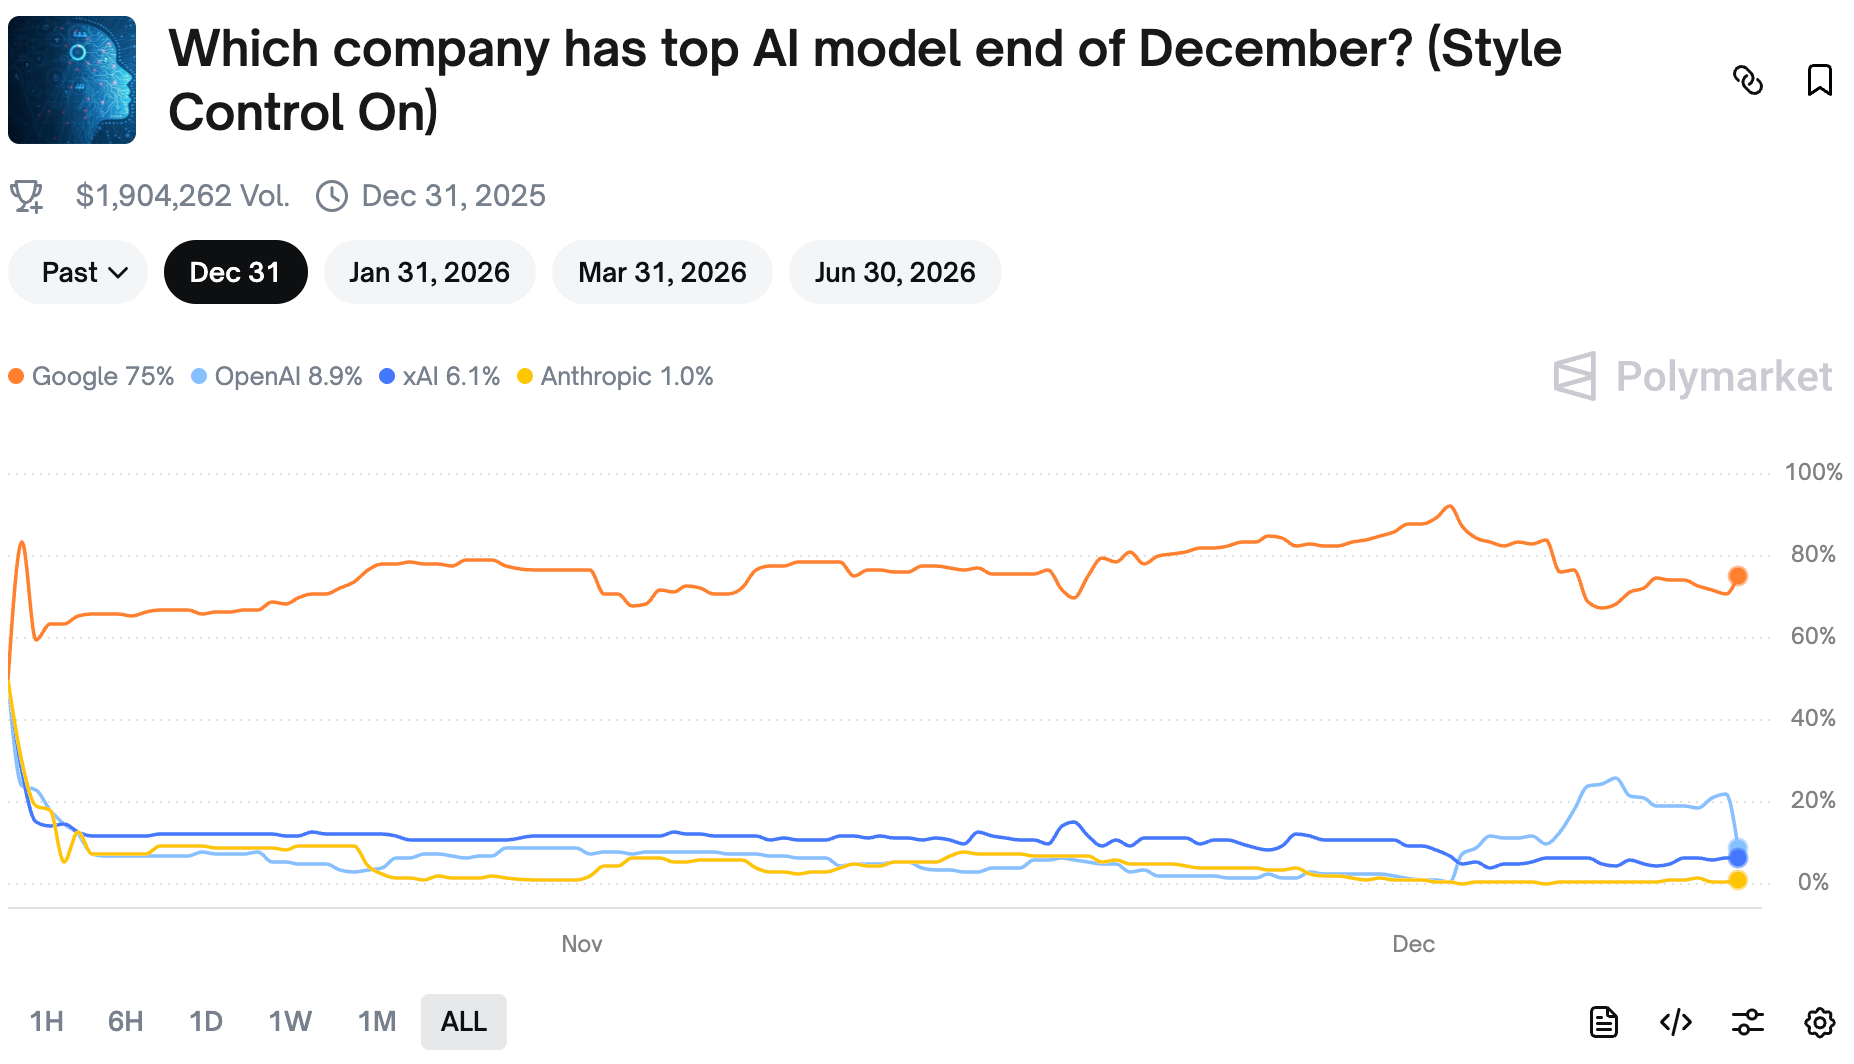Open the document icon in chart footer
1854x1064 pixels.
click(x=1603, y=1022)
